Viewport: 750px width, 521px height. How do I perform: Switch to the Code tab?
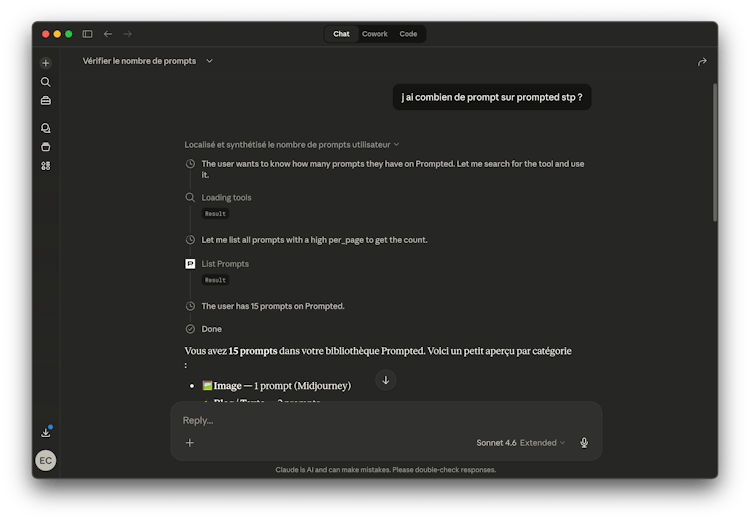coord(408,34)
